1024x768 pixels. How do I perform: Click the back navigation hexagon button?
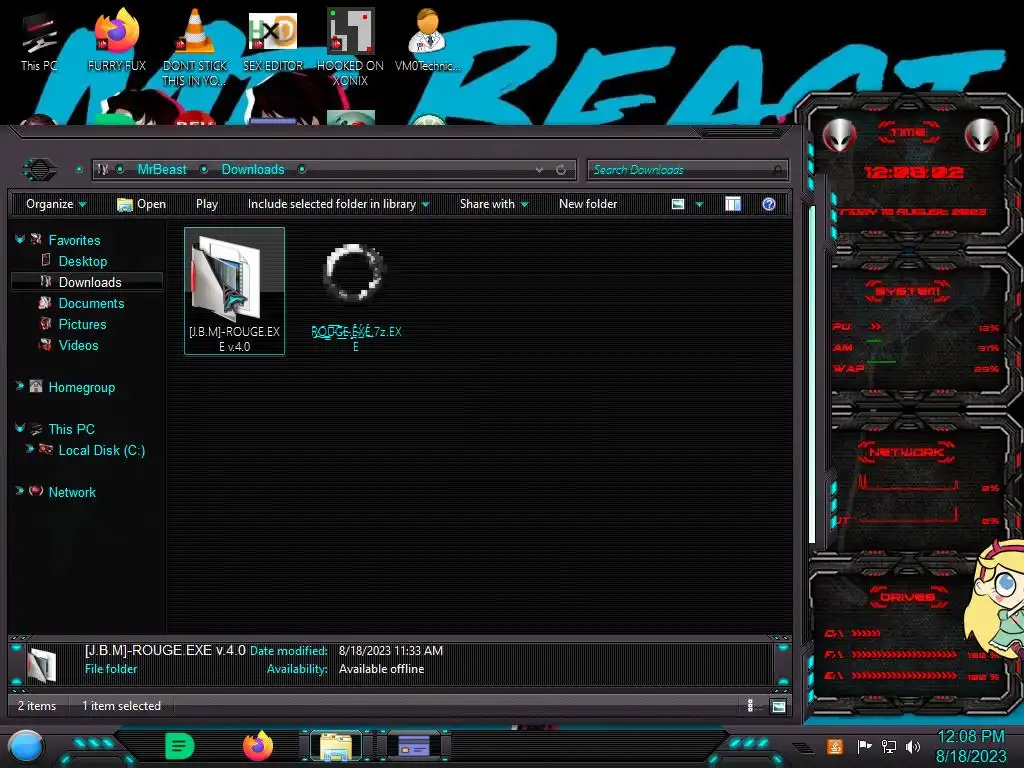pyautogui.click(x=40, y=170)
